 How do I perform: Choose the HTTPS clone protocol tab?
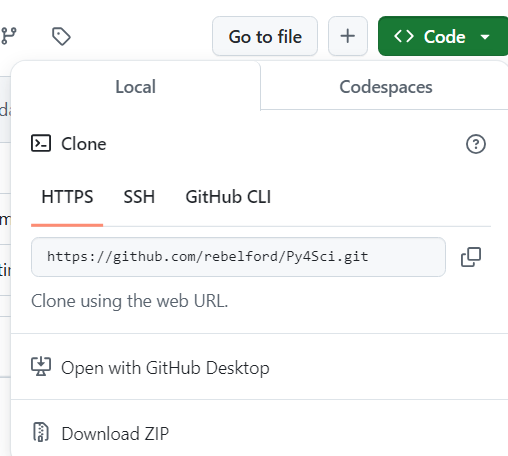coord(67,197)
